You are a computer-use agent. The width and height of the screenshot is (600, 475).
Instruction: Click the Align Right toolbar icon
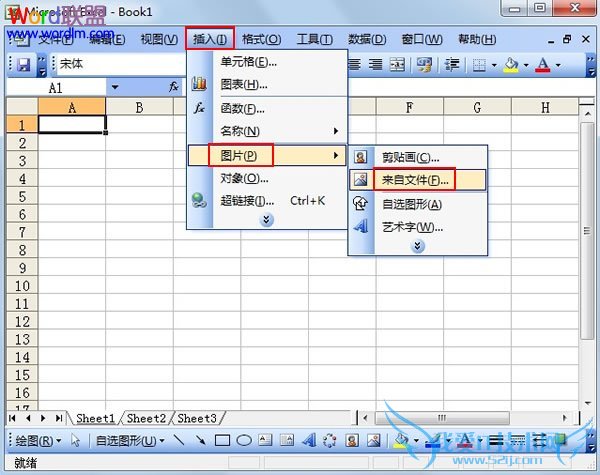(375, 64)
